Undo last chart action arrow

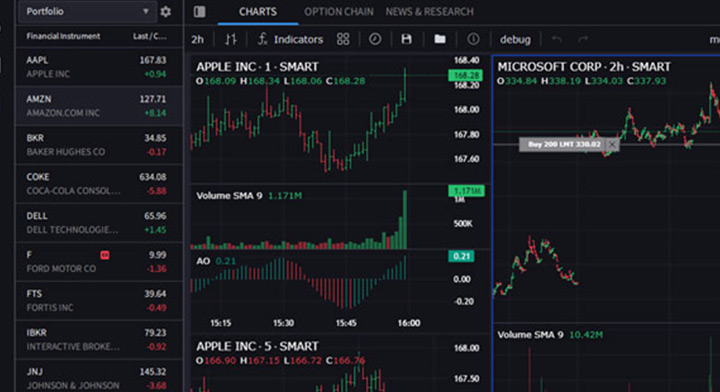pos(557,39)
